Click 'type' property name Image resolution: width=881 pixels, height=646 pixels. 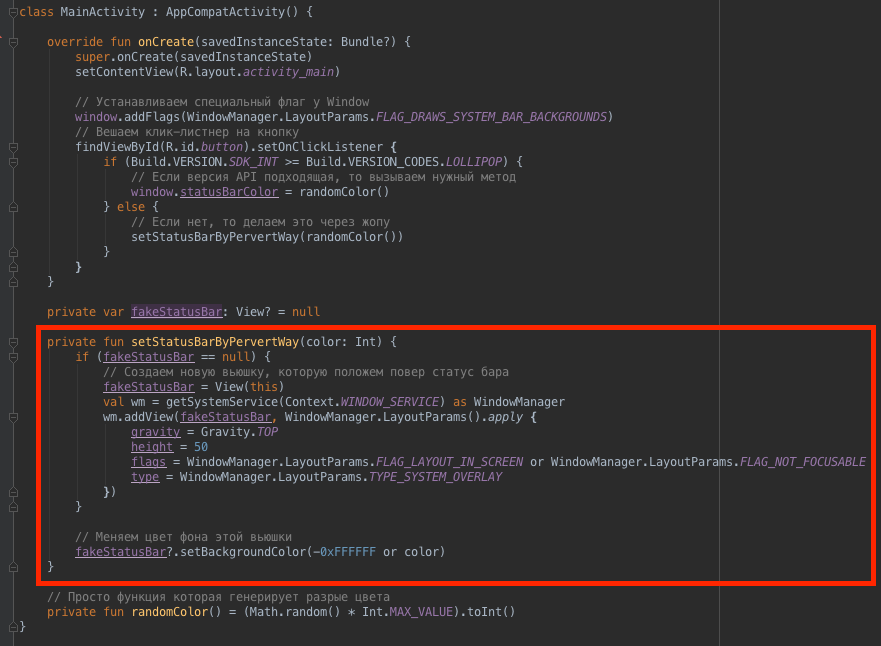[145, 477]
